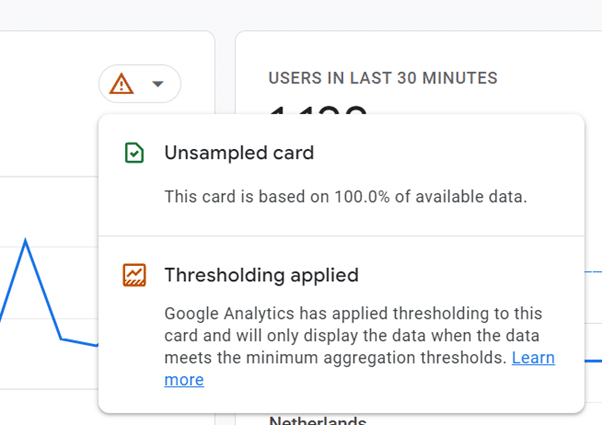Viewport: 602px width, 425px height.
Task: Click the thresholding description paragraph
Action: click(x=359, y=346)
